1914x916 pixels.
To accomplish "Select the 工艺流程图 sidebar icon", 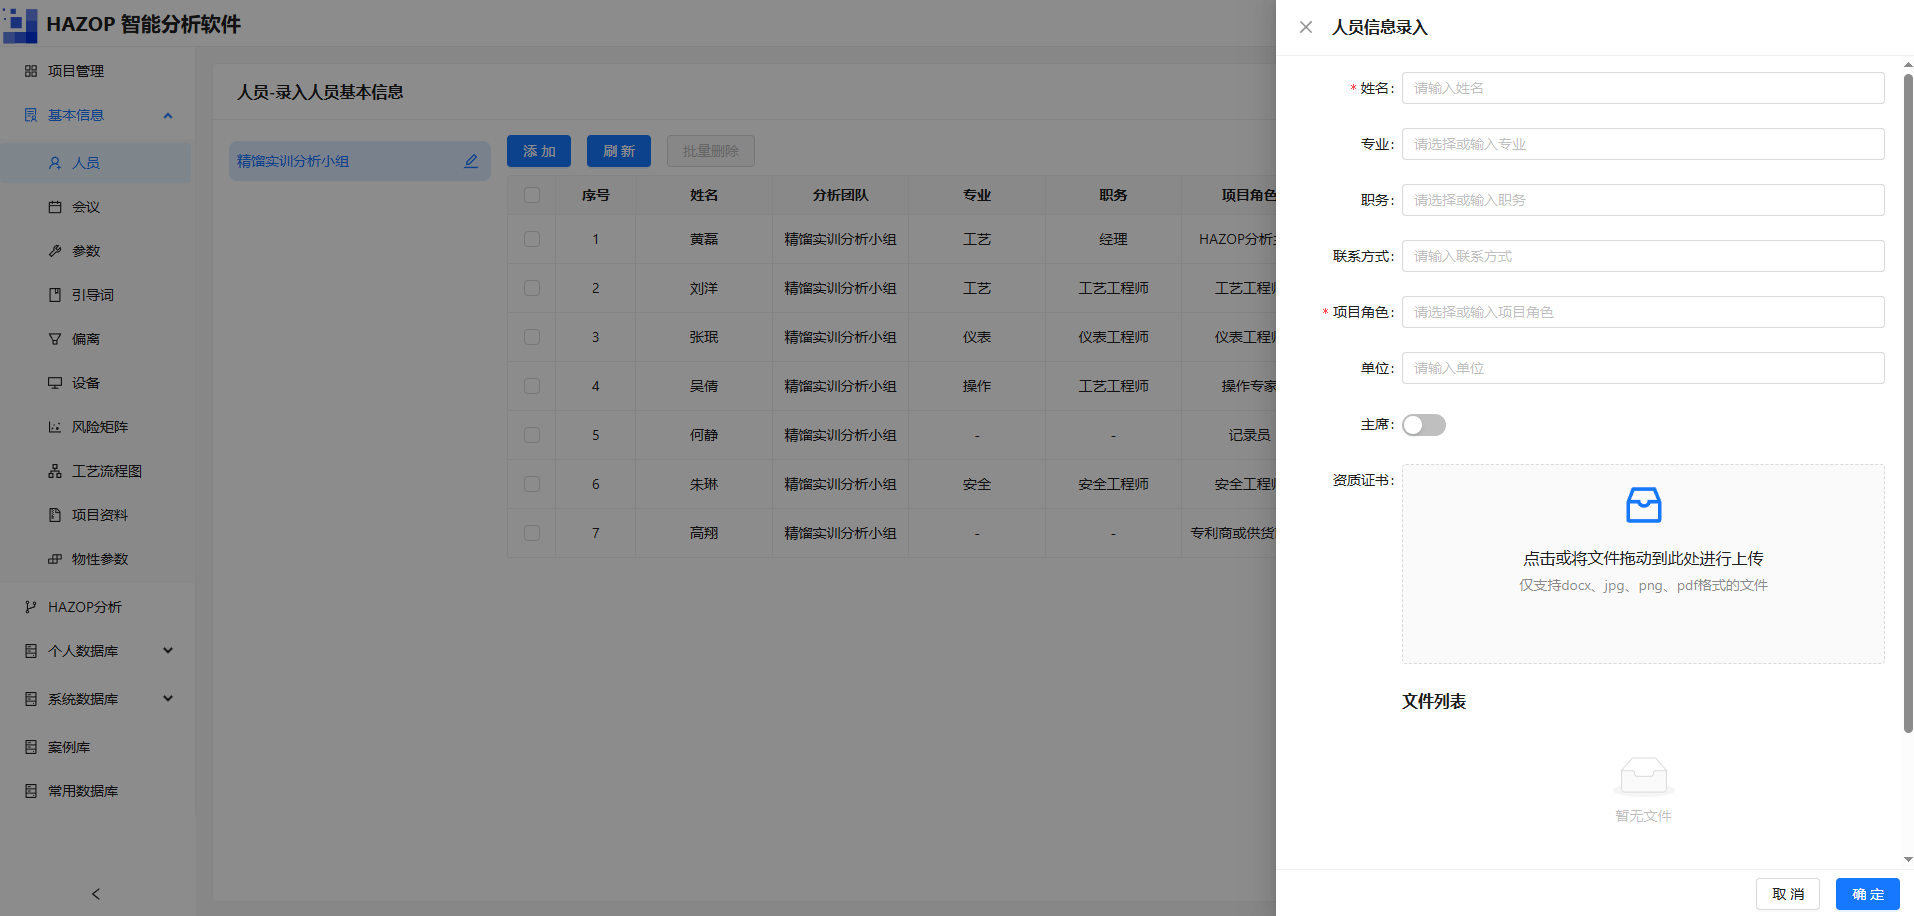I will pyautogui.click(x=55, y=471).
